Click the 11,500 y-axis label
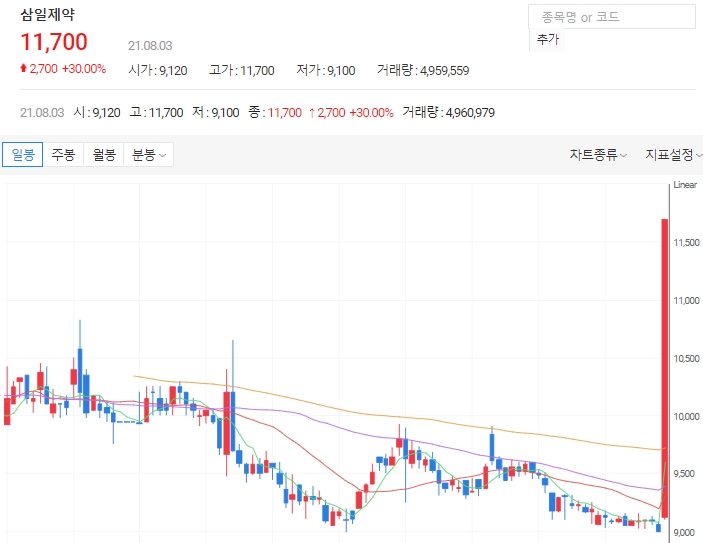 [686, 243]
